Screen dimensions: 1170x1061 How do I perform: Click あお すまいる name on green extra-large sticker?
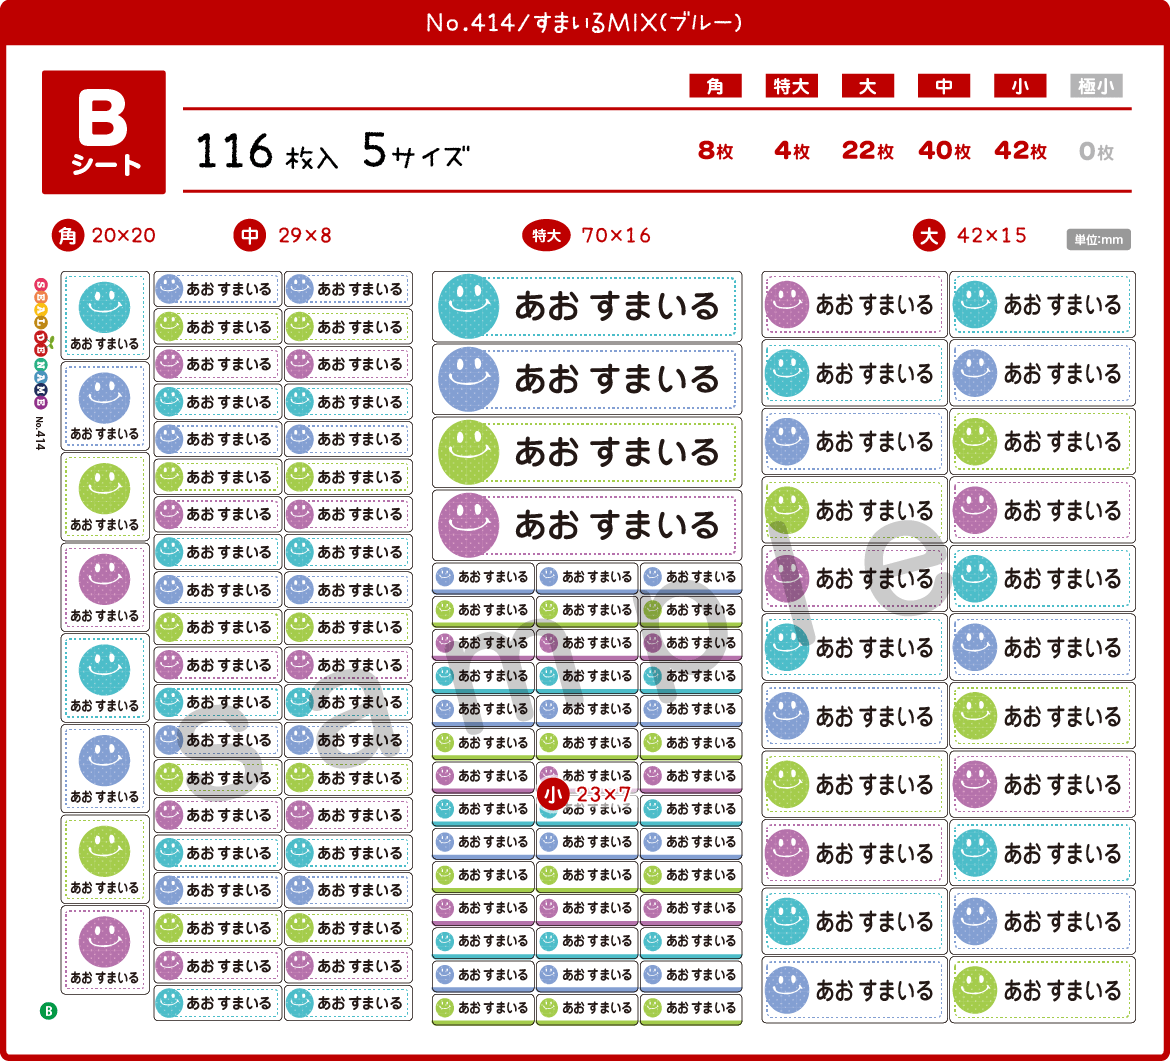617,452
